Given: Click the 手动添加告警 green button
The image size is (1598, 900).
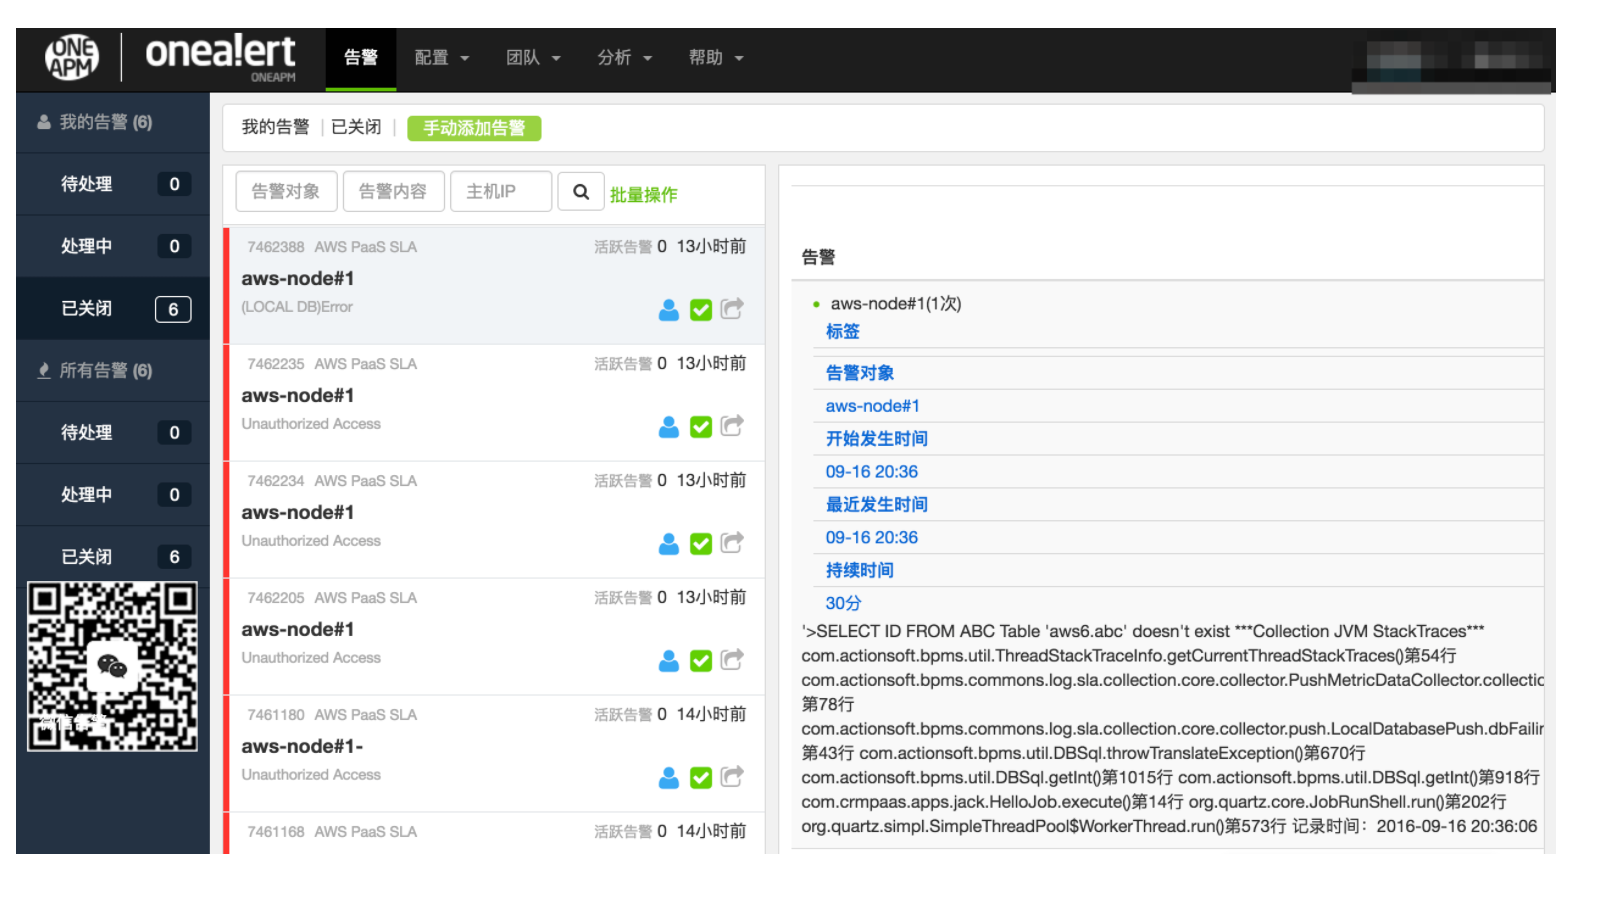Looking at the screenshot, I should point(474,128).
